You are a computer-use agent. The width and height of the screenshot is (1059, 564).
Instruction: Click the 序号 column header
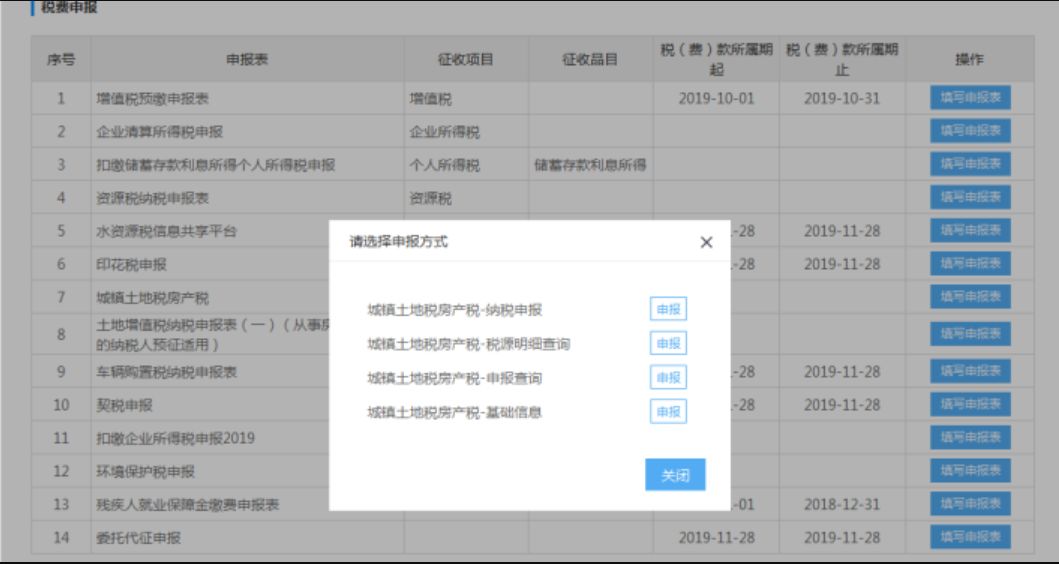pyautogui.click(x=61, y=59)
